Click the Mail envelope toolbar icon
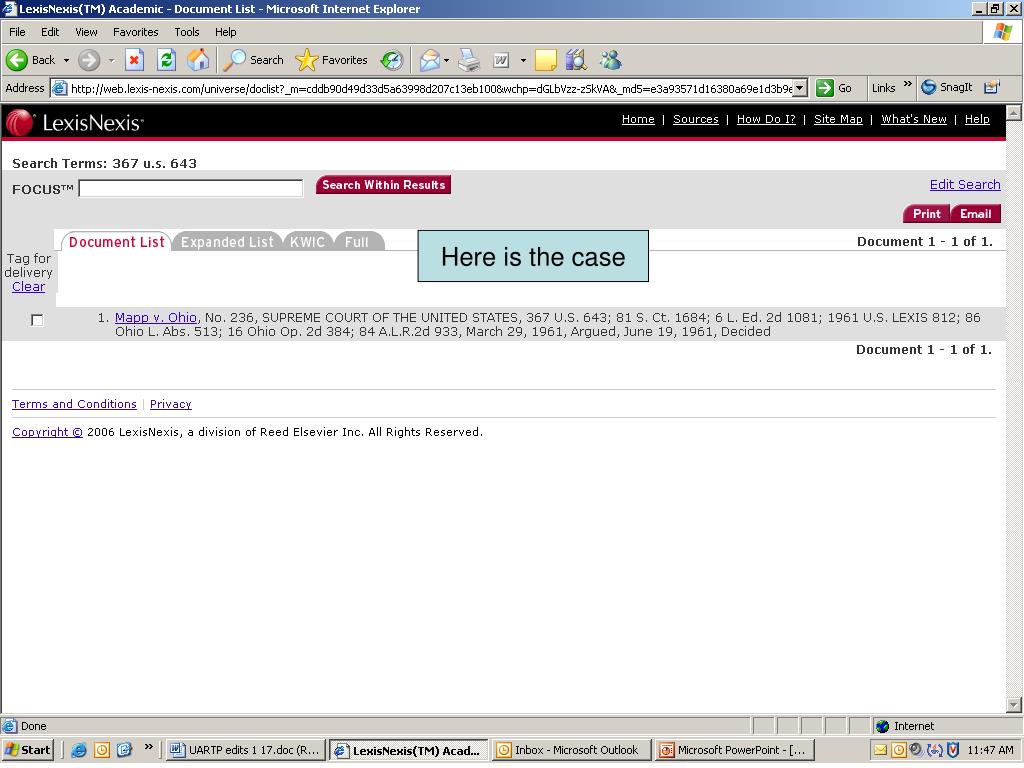Viewport: 1024px width, 768px height. (430, 60)
